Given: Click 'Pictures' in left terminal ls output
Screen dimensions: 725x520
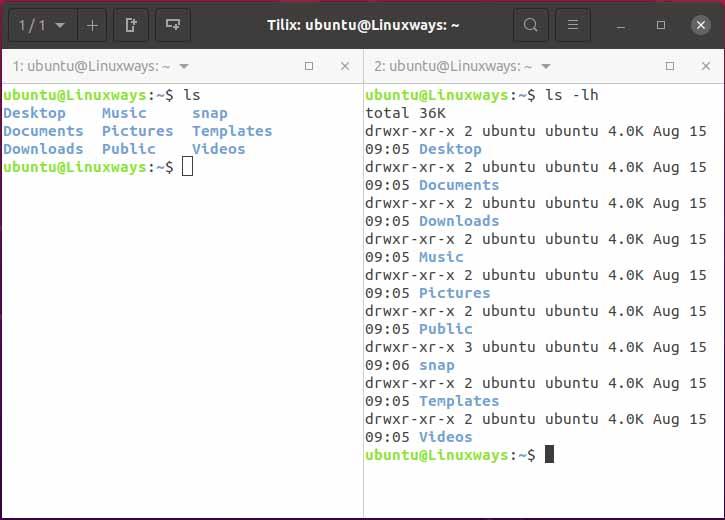Looking at the screenshot, I should click(137, 131).
